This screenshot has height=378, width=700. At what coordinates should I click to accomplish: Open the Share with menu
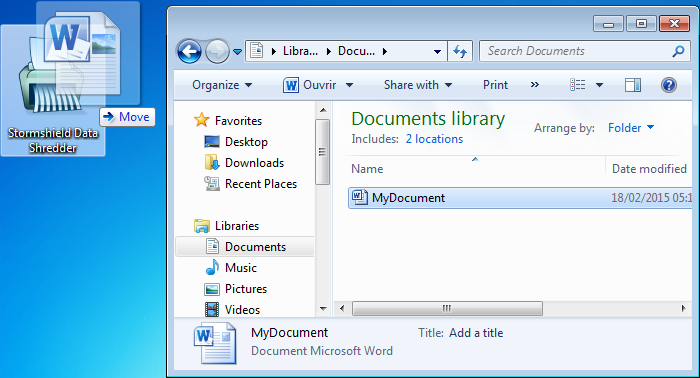(418, 85)
